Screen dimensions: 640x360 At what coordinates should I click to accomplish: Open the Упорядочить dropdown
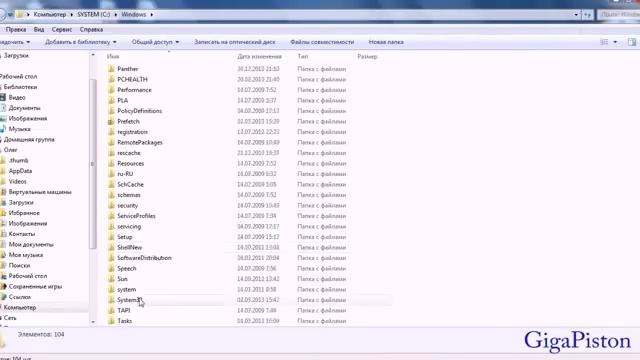coord(15,42)
